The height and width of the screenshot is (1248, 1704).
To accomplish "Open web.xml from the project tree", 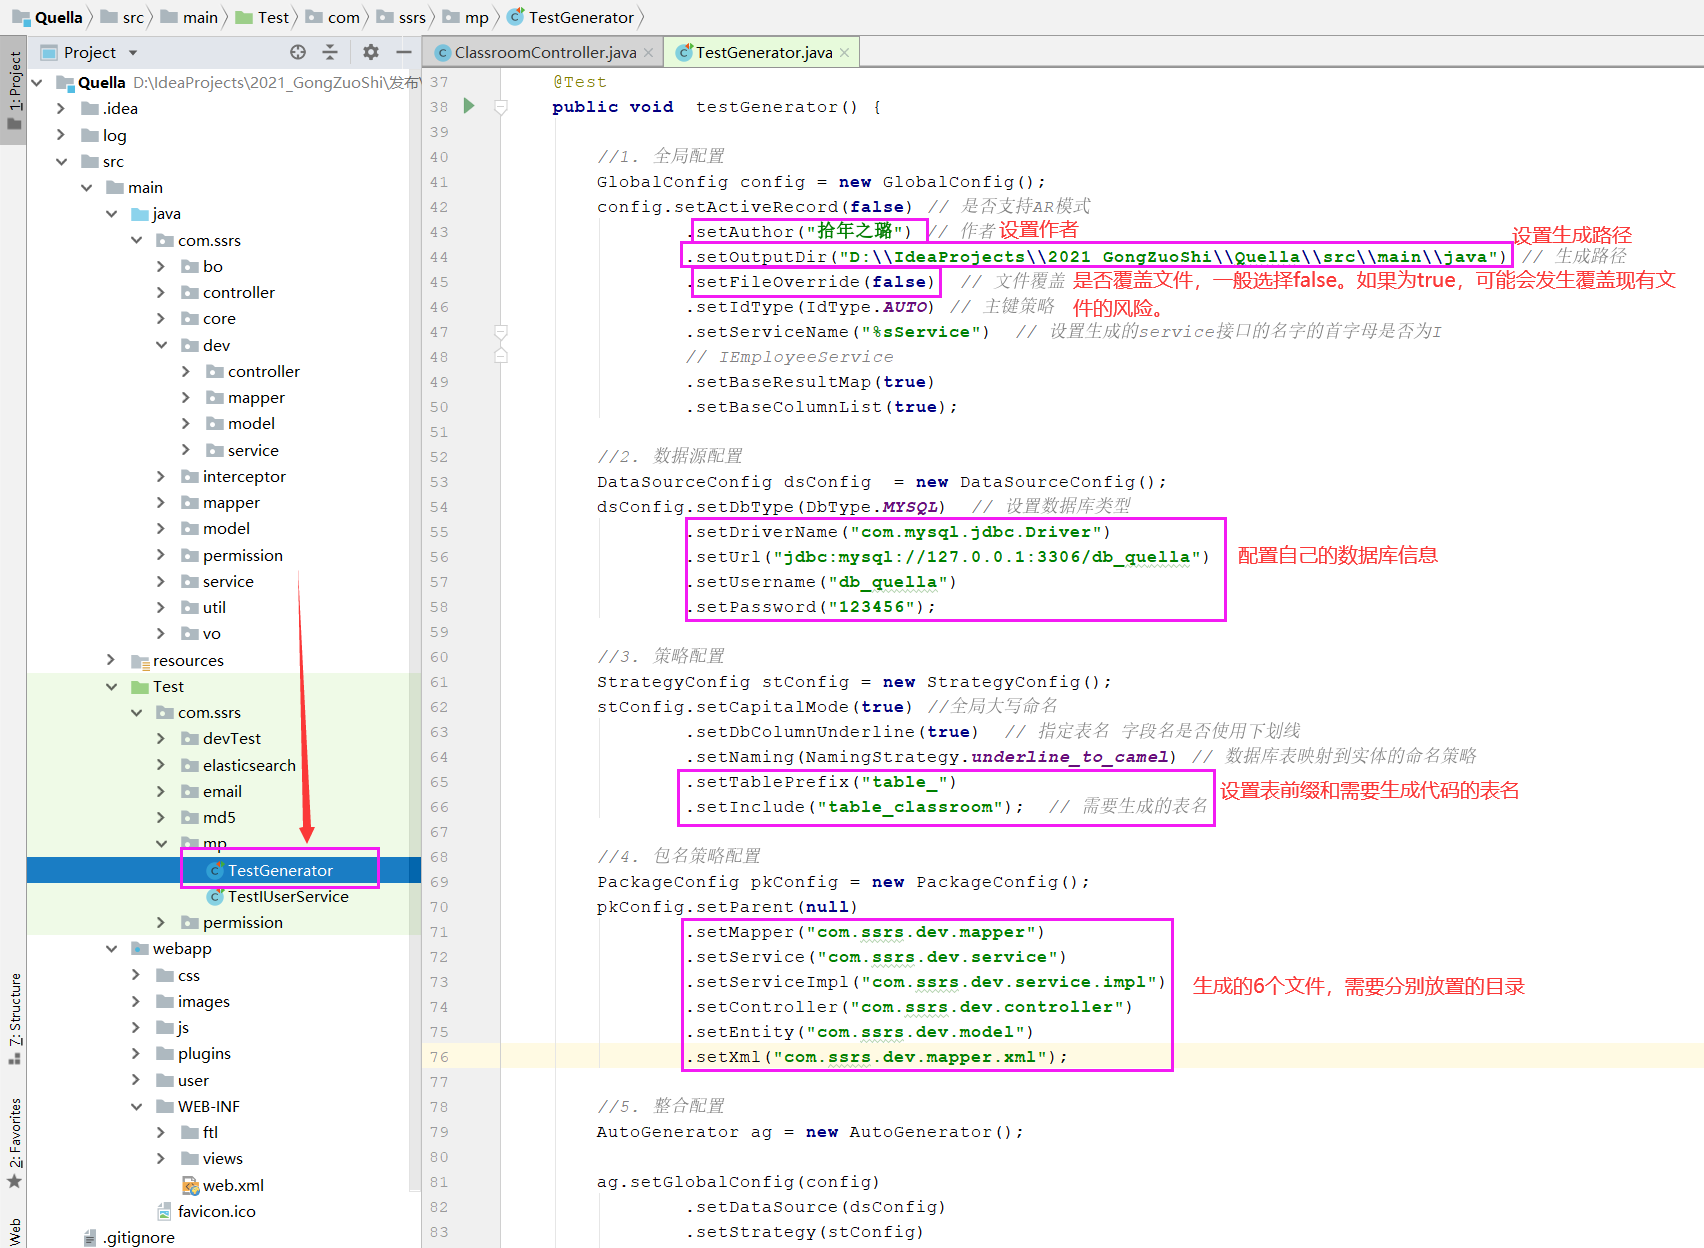I will (232, 1184).
